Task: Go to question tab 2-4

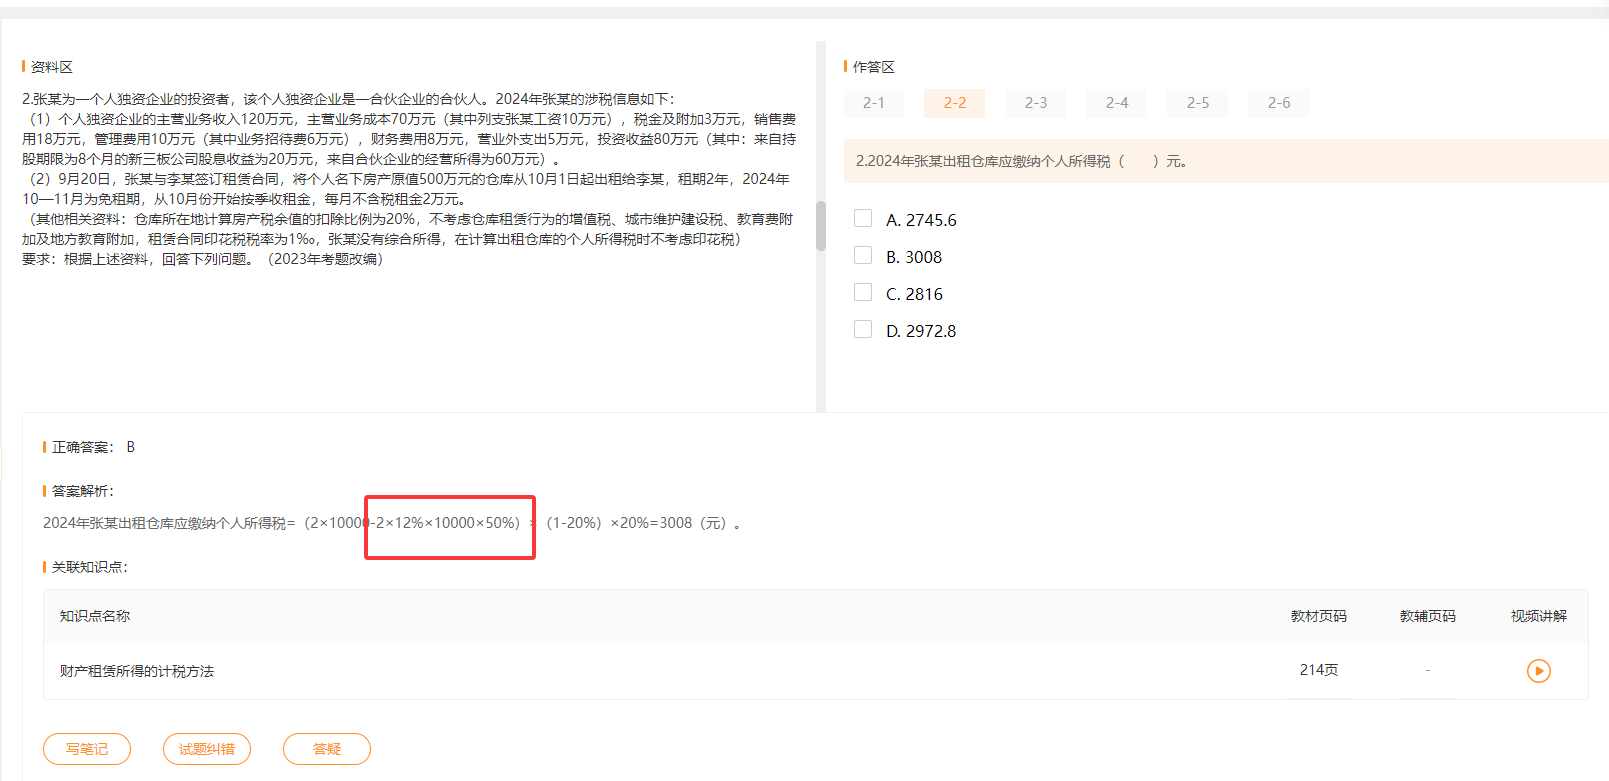Action: 1116,103
